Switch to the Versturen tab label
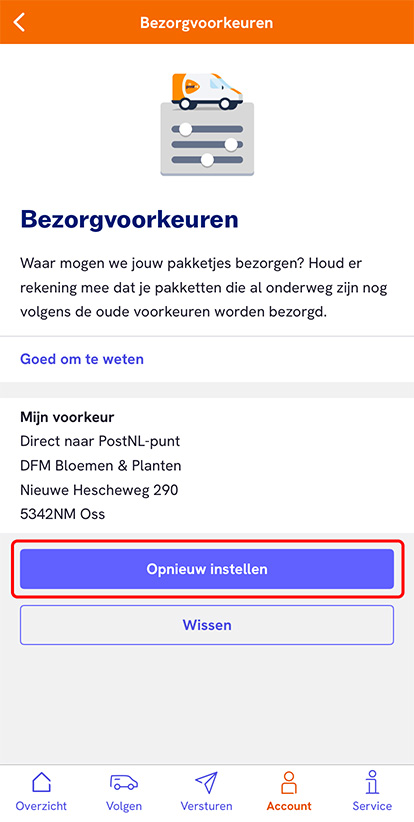The width and height of the screenshot is (414, 822). 206,806
